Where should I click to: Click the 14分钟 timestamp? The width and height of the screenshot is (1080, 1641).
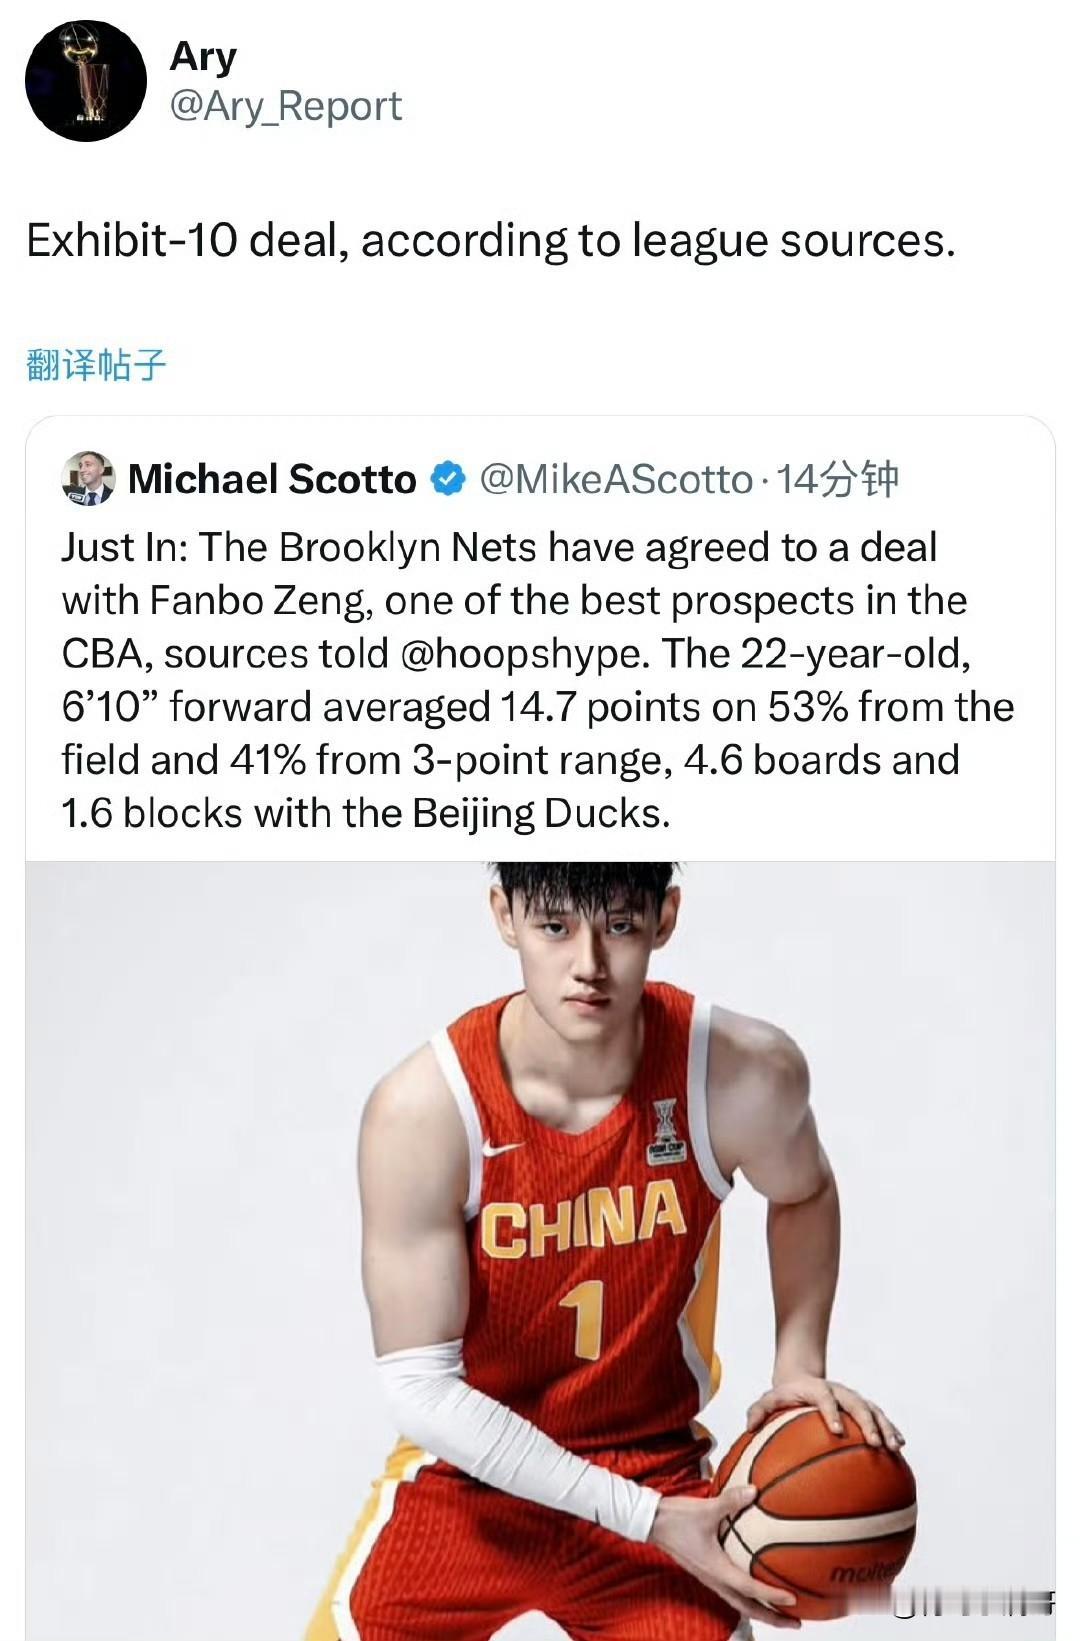pyautogui.click(x=838, y=479)
